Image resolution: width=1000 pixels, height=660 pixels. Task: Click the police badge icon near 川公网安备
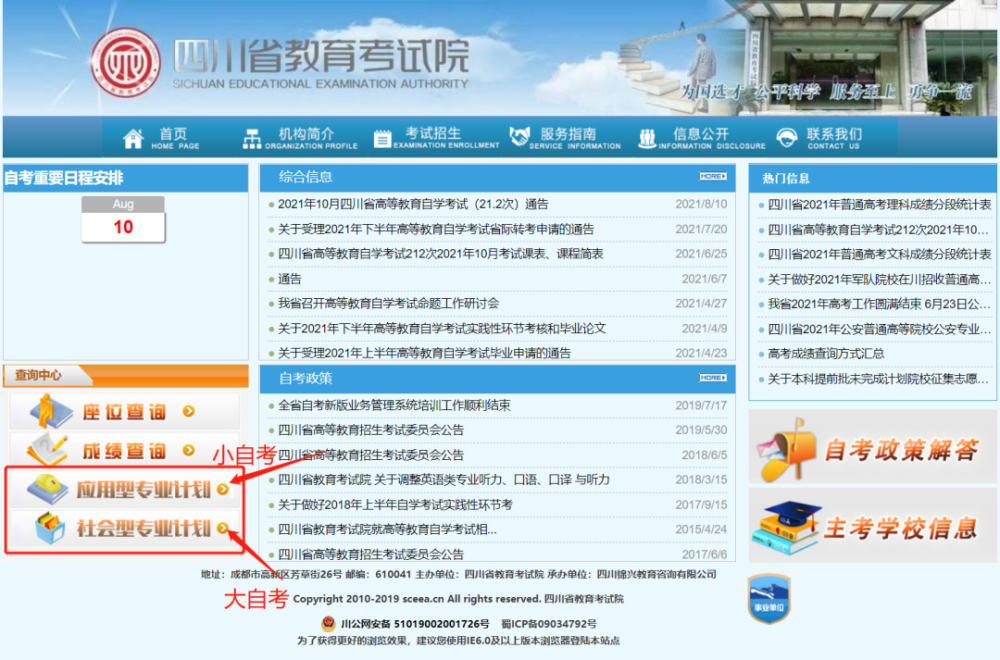(x=328, y=623)
